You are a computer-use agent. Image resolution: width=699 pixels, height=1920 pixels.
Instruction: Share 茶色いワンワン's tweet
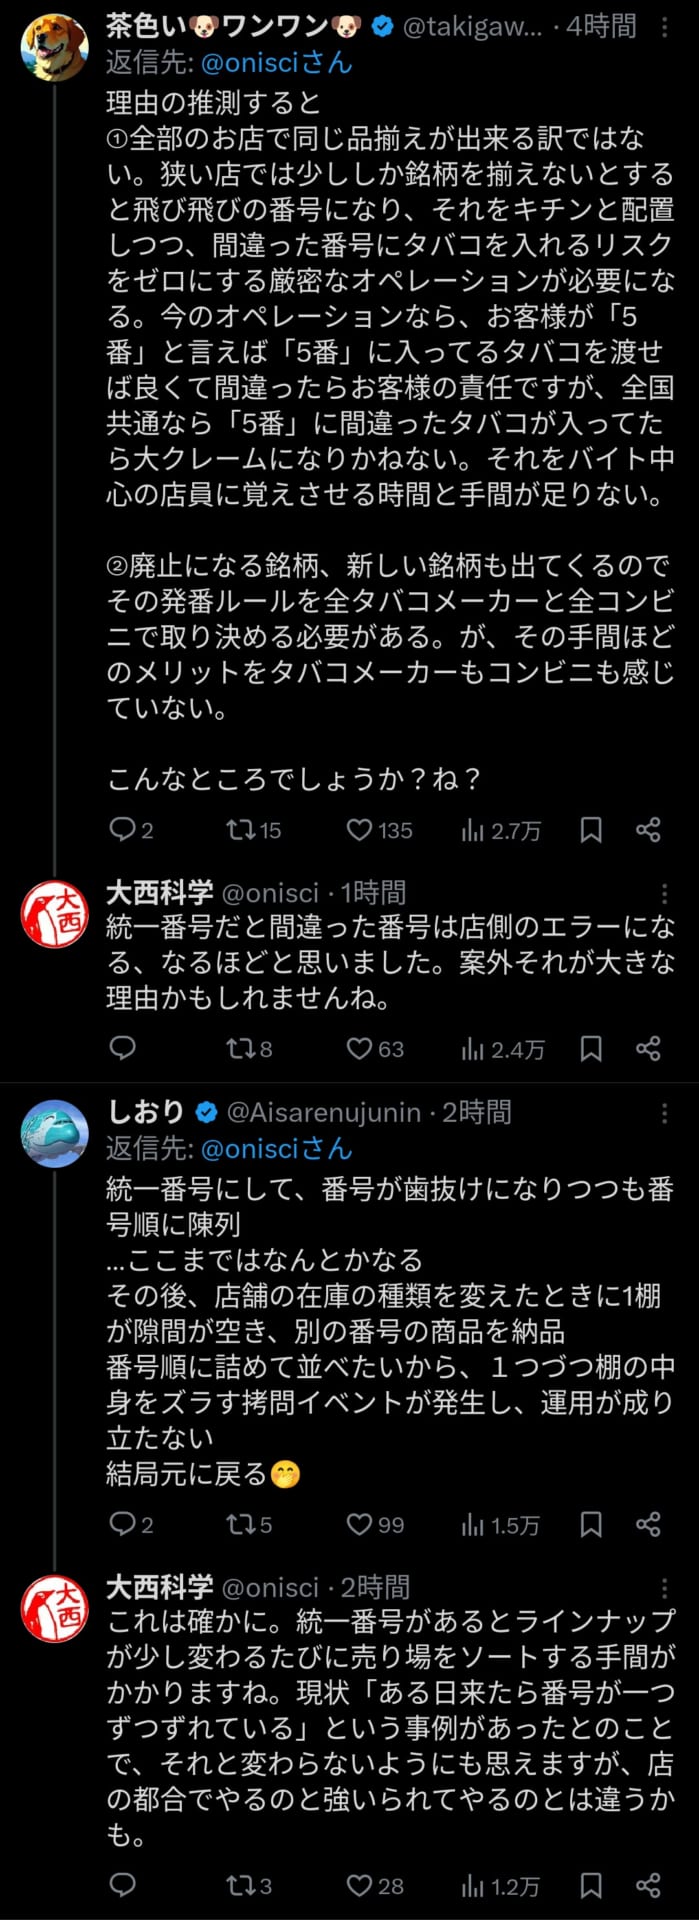click(x=648, y=829)
